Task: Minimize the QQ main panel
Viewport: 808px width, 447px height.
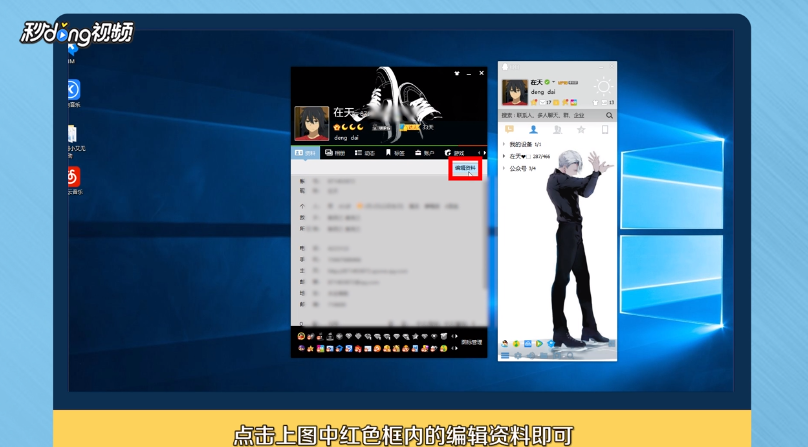Action: coord(601,68)
